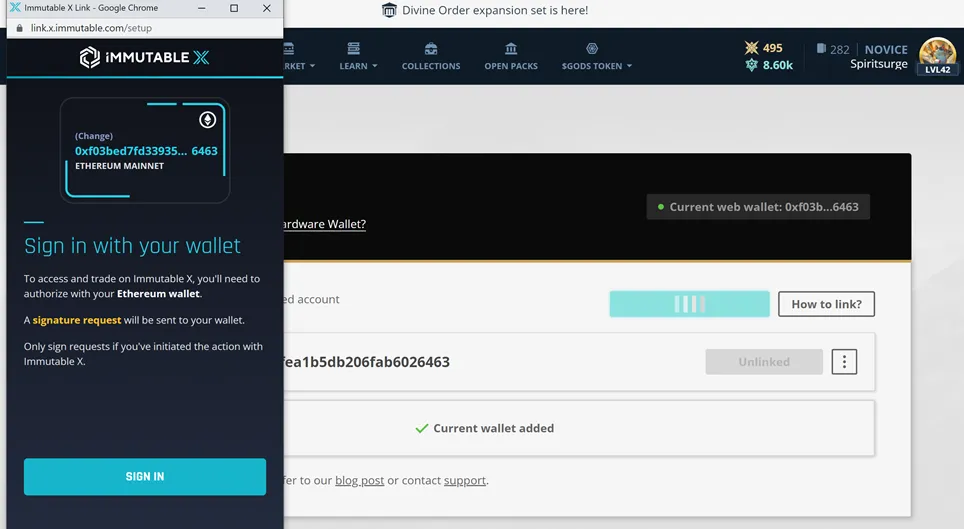Click the Sign in with your wallet heading

click(132, 246)
